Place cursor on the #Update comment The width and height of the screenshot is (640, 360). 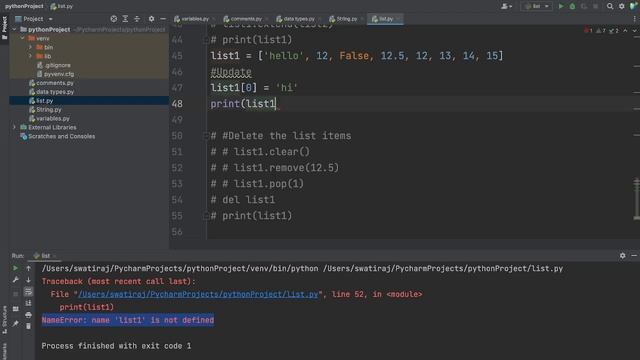pos(231,72)
